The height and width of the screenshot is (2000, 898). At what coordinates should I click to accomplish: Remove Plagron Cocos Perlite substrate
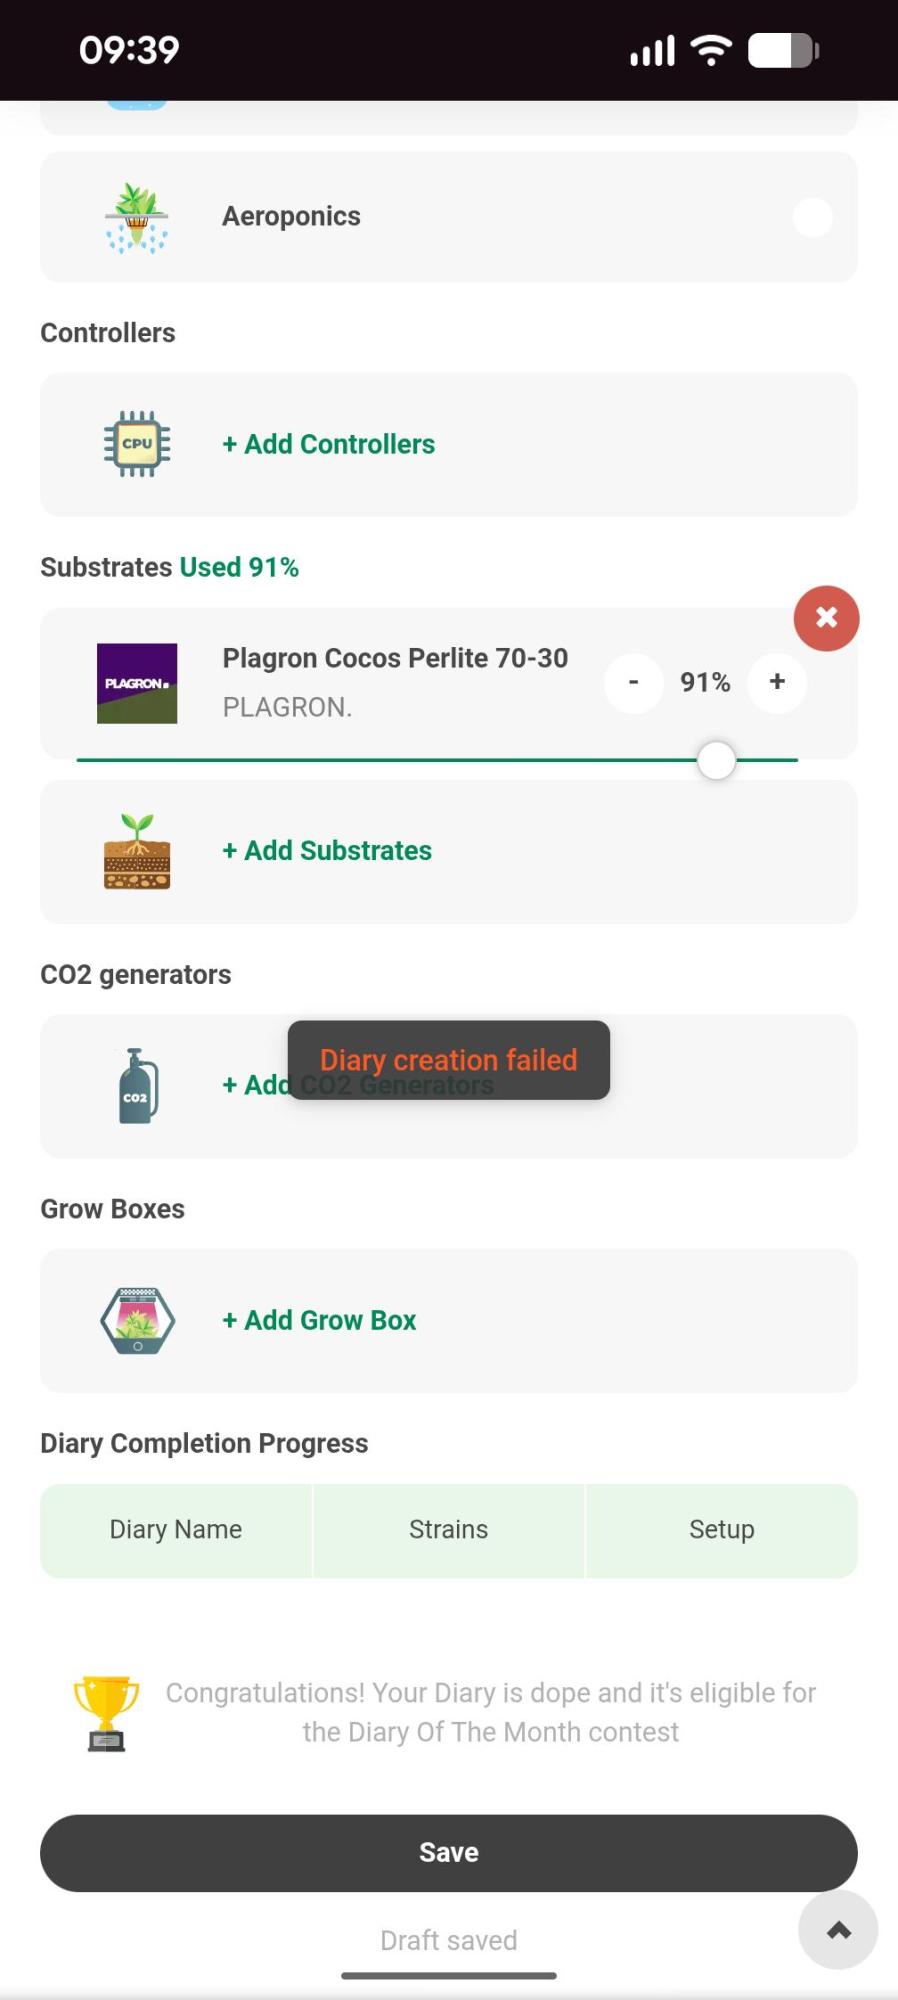click(x=826, y=618)
